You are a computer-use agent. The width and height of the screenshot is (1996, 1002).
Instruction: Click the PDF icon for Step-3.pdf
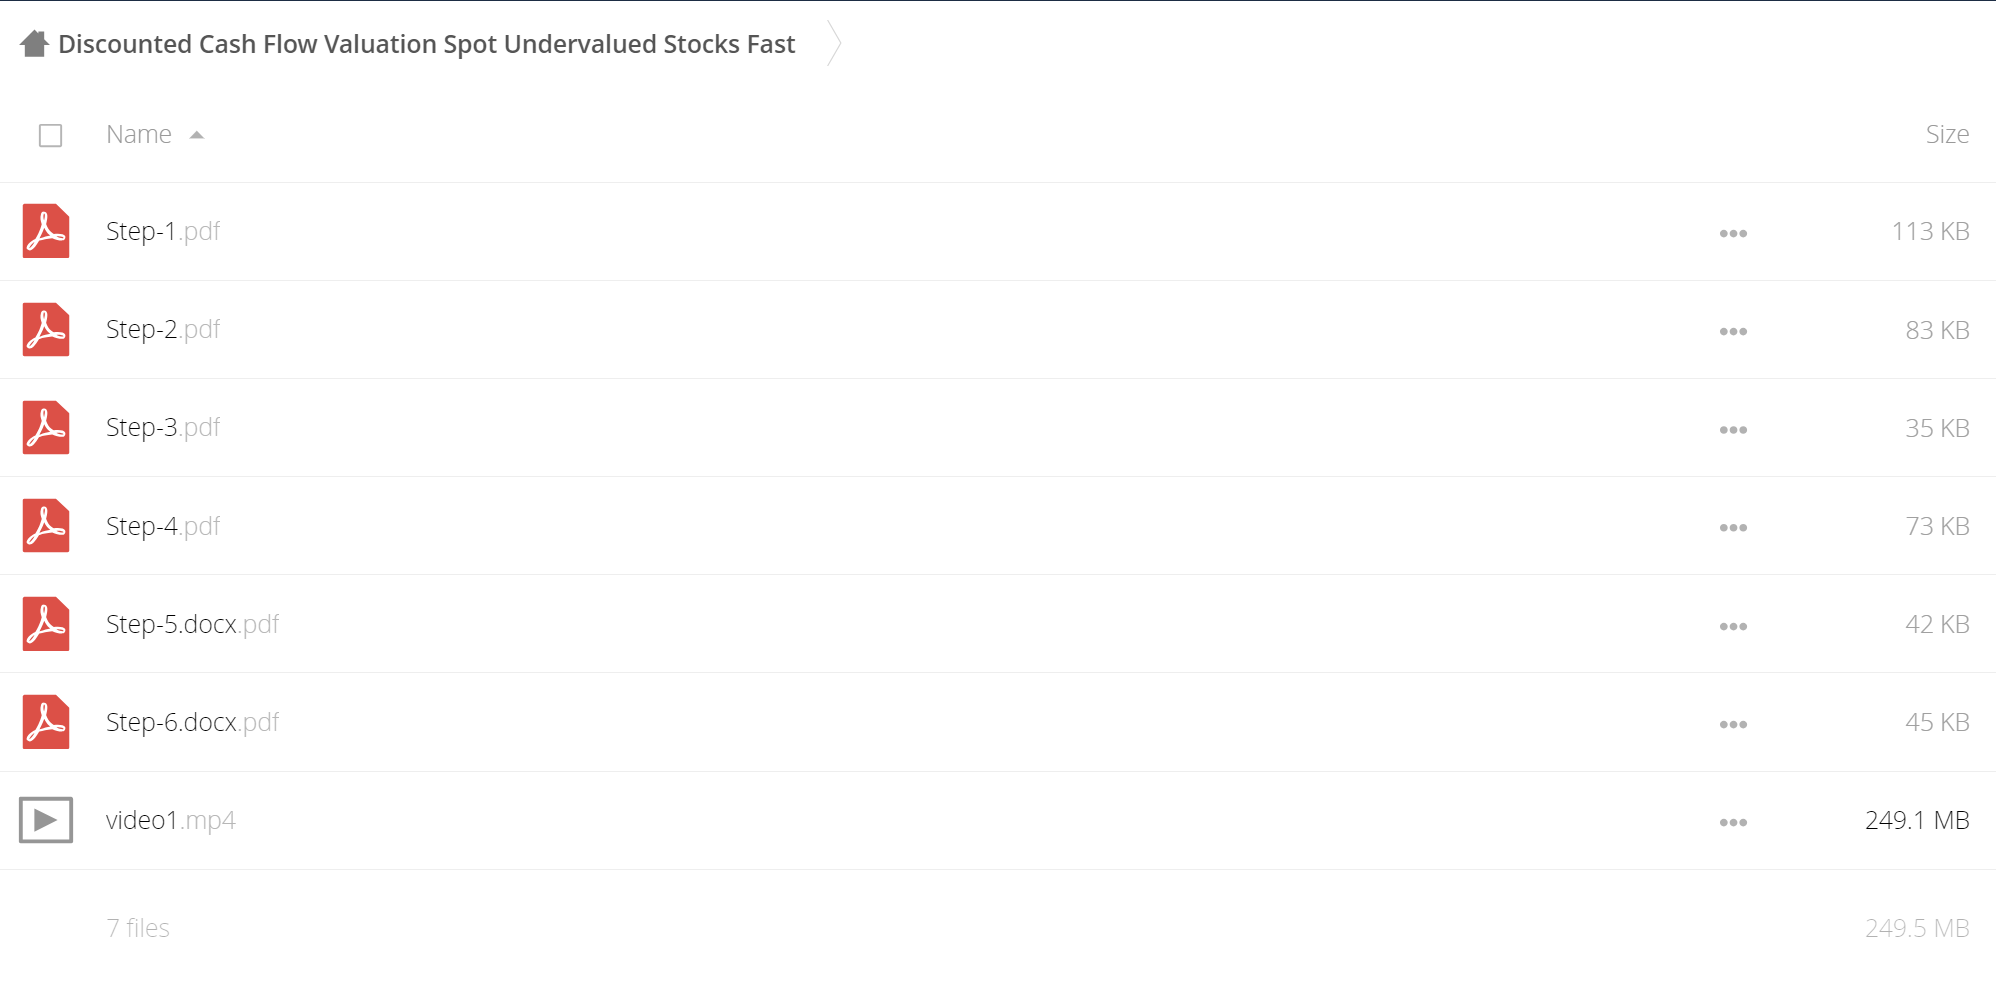pos(46,428)
